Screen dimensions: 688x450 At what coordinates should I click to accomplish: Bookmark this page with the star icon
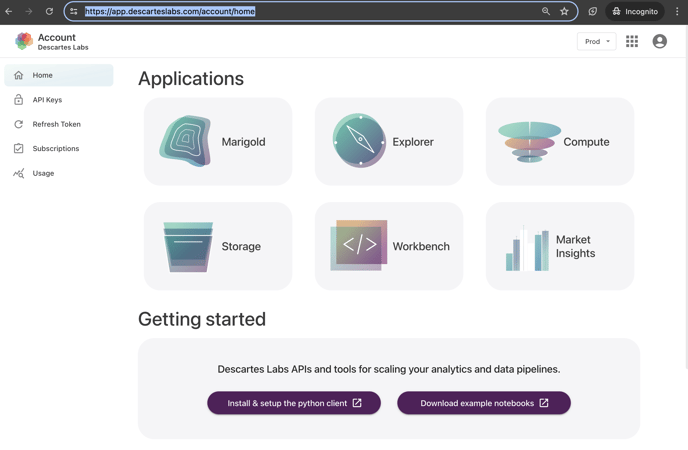[x=564, y=11]
